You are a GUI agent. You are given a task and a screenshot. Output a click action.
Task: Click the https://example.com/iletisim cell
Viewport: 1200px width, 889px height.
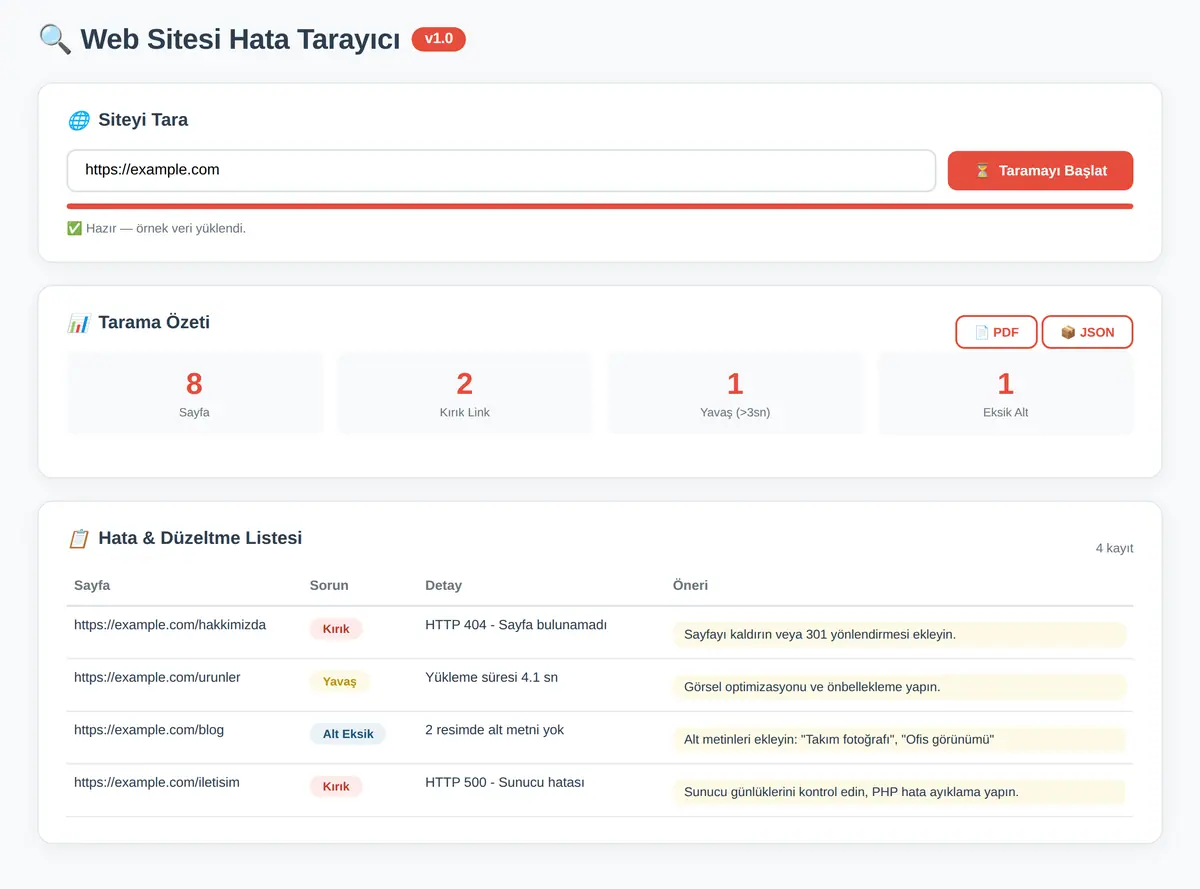point(157,782)
